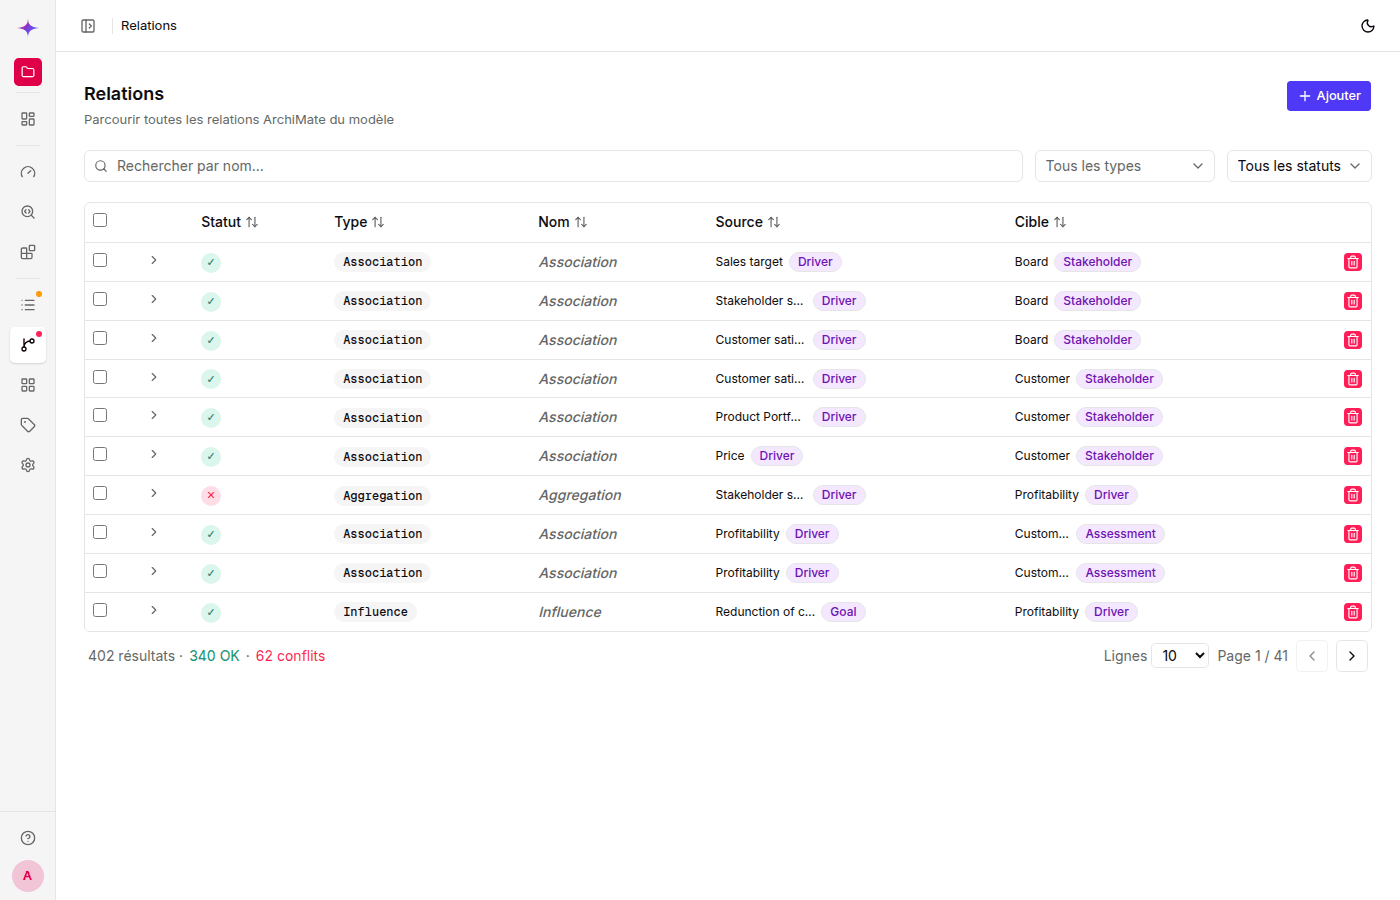Expand the Sales target row
Image resolution: width=1400 pixels, height=900 pixels.
click(x=153, y=260)
